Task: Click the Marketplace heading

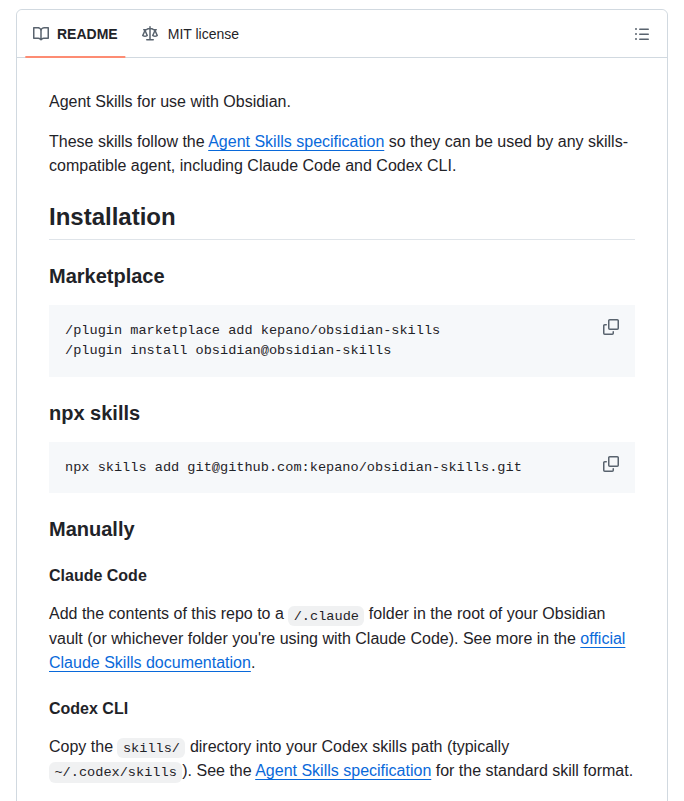Action: (x=107, y=276)
